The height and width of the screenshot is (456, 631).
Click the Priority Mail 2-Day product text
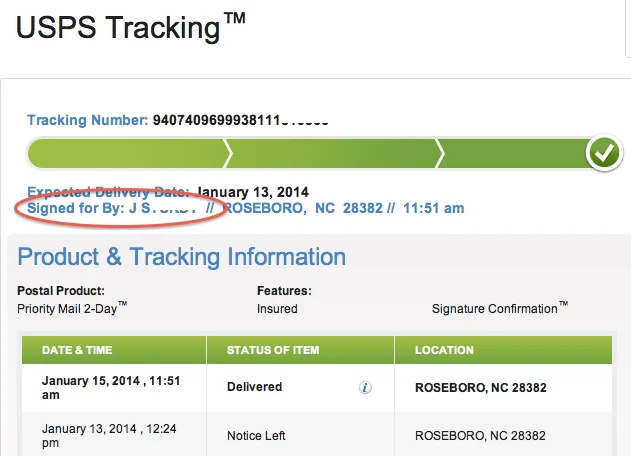coord(72,308)
